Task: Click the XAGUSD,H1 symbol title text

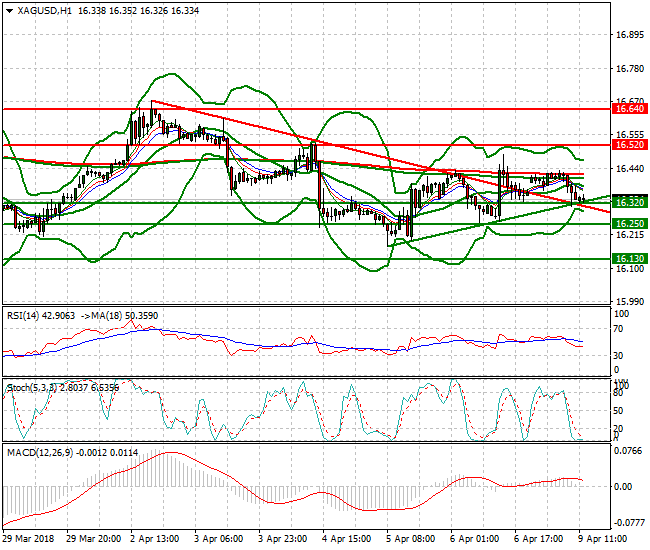Action: coord(44,11)
